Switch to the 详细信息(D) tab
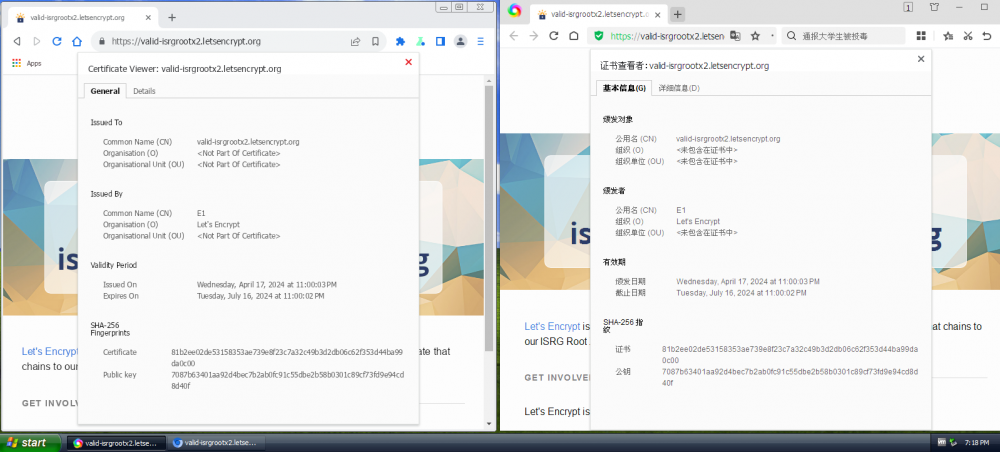 679,88
